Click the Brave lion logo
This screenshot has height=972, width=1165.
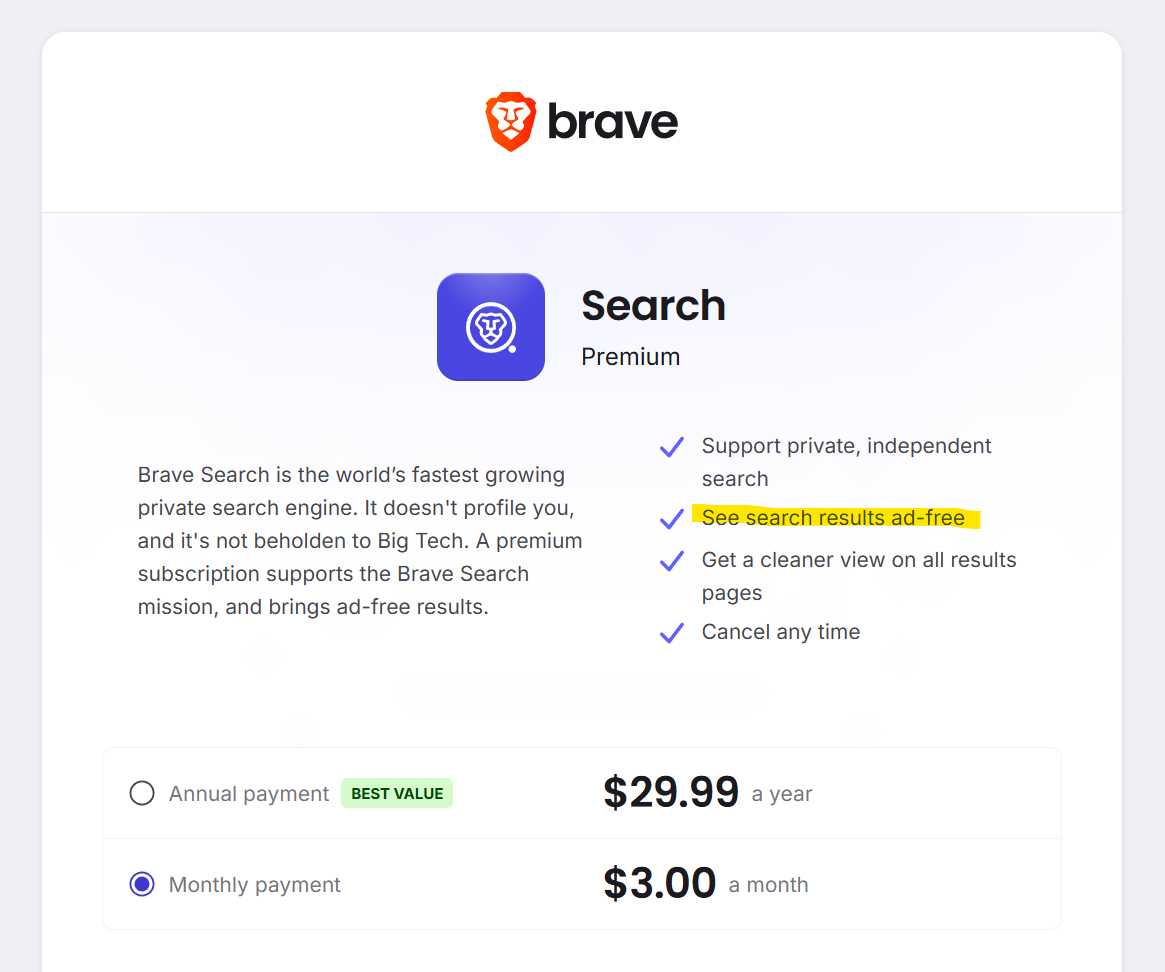pyautogui.click(x=510, y=119)
